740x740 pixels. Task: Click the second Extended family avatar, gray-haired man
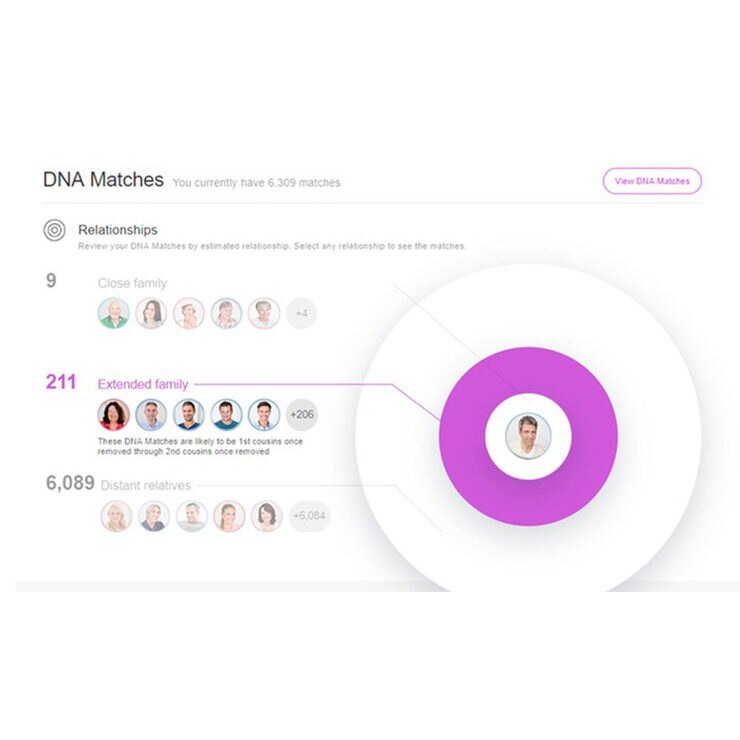tap(151, 414)
